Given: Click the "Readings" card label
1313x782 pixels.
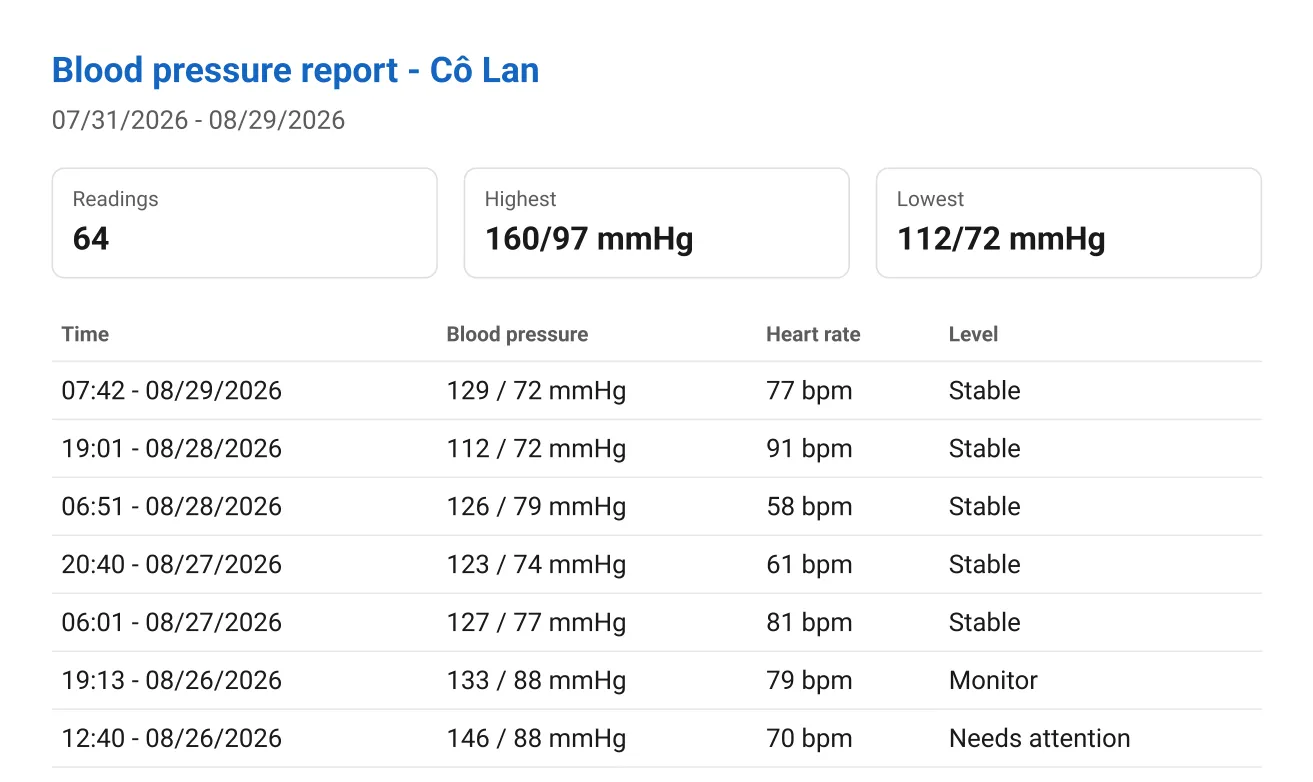Looking at the screenshot, I should (x=115, y=199).
